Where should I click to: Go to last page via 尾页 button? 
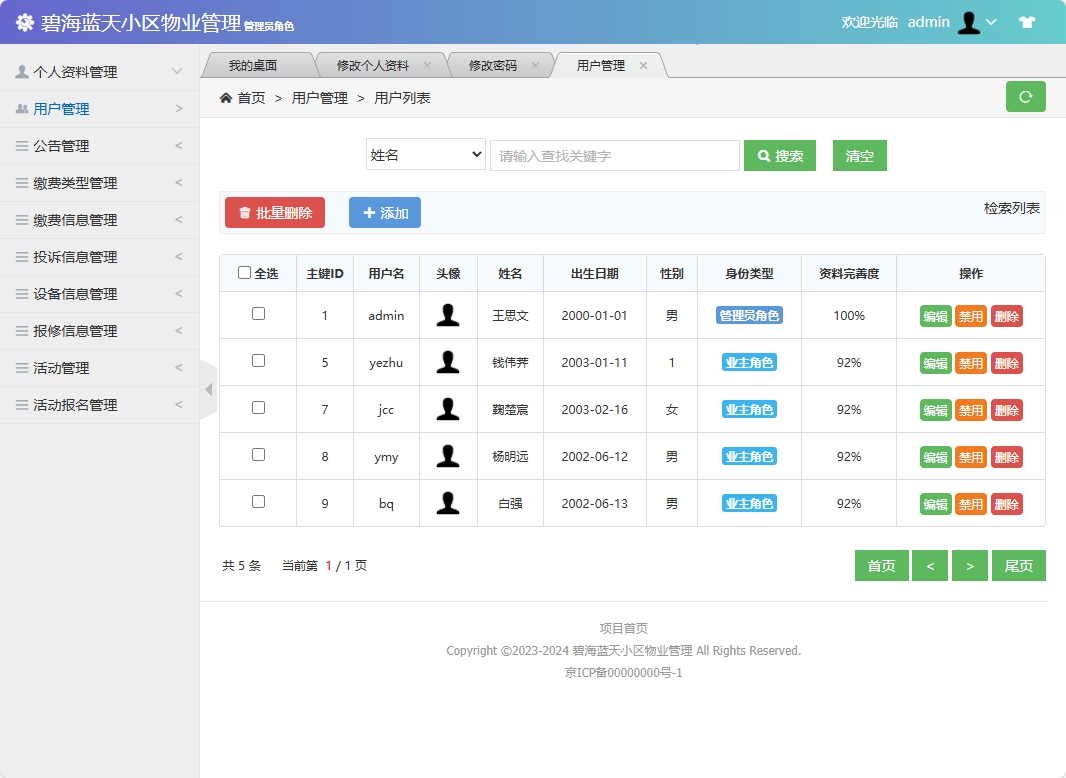point(1018,565)
